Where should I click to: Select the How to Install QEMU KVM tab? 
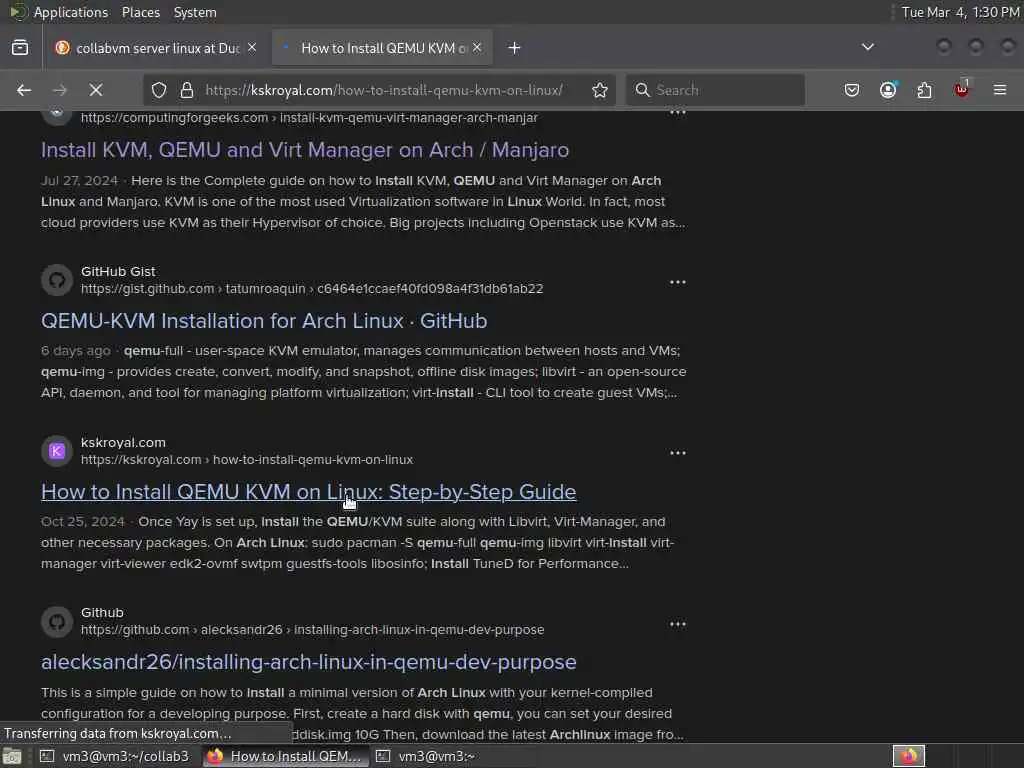382,48
